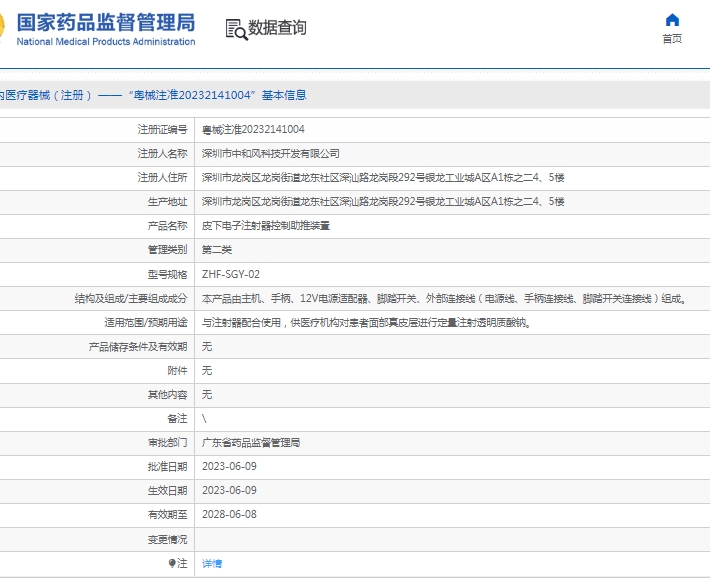The image size is (710, 585).
Task: Click expiry date value 2028-06-08
Action: (229, 514)
